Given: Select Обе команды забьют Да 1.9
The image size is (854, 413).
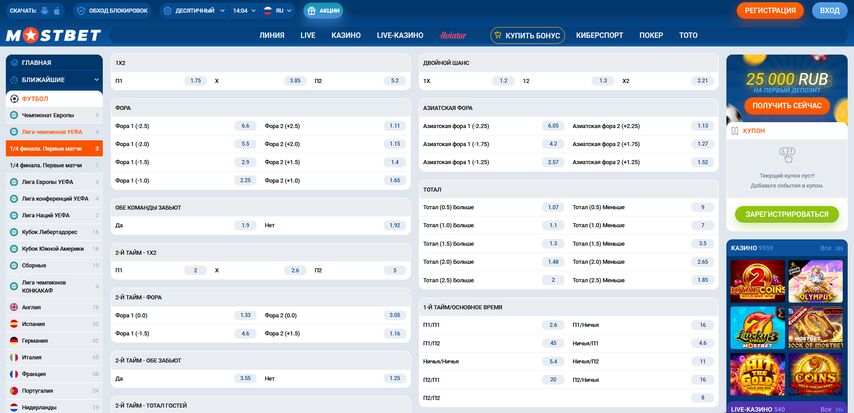Looking at the screenshot, I should coord(245,225).
